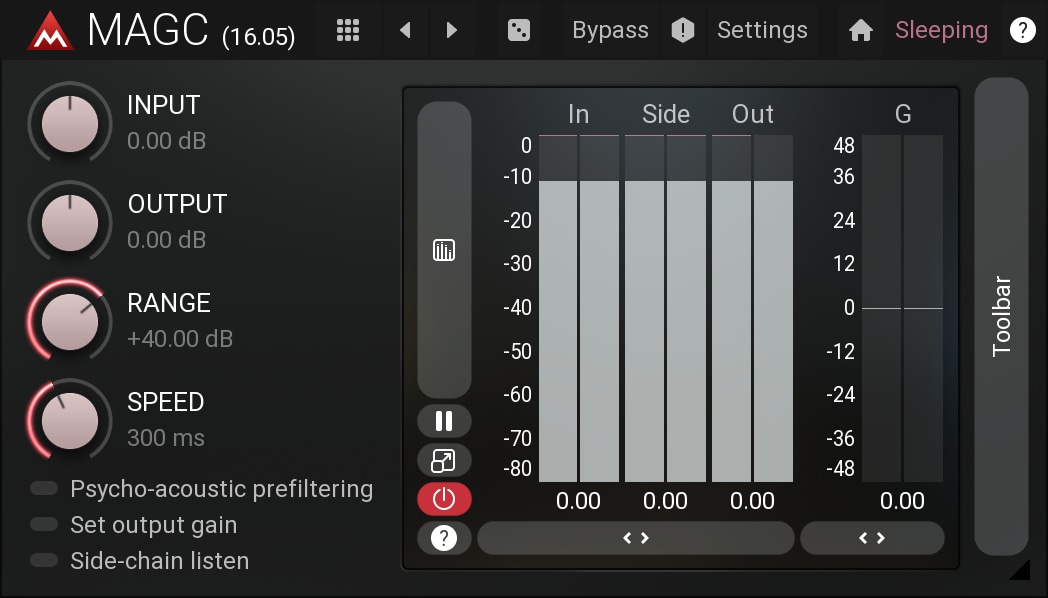This screenshot has height=598, width=1048.
Task: Click OUTPUT value 0.00 dB
Action: coord(166,240)
